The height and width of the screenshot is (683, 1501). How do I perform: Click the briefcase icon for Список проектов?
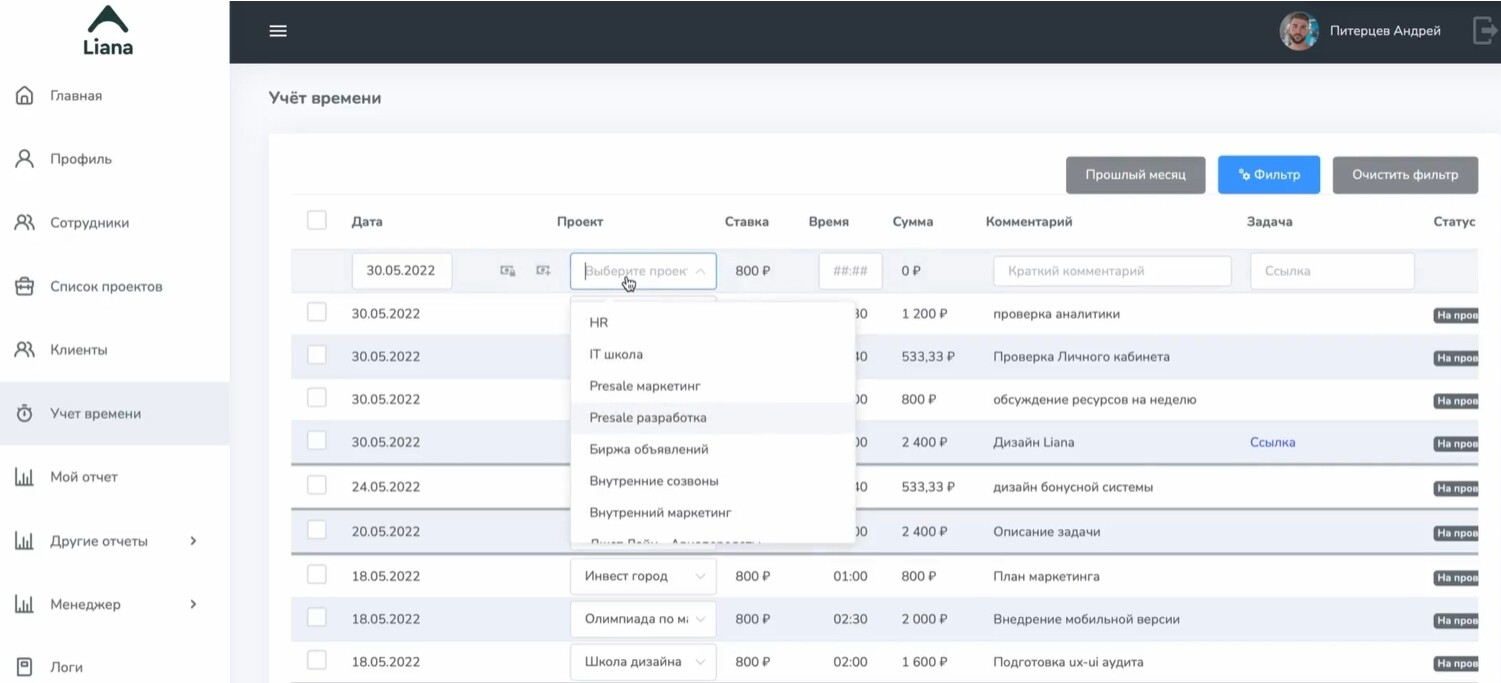pyautogui.click(x=25, y=287)
